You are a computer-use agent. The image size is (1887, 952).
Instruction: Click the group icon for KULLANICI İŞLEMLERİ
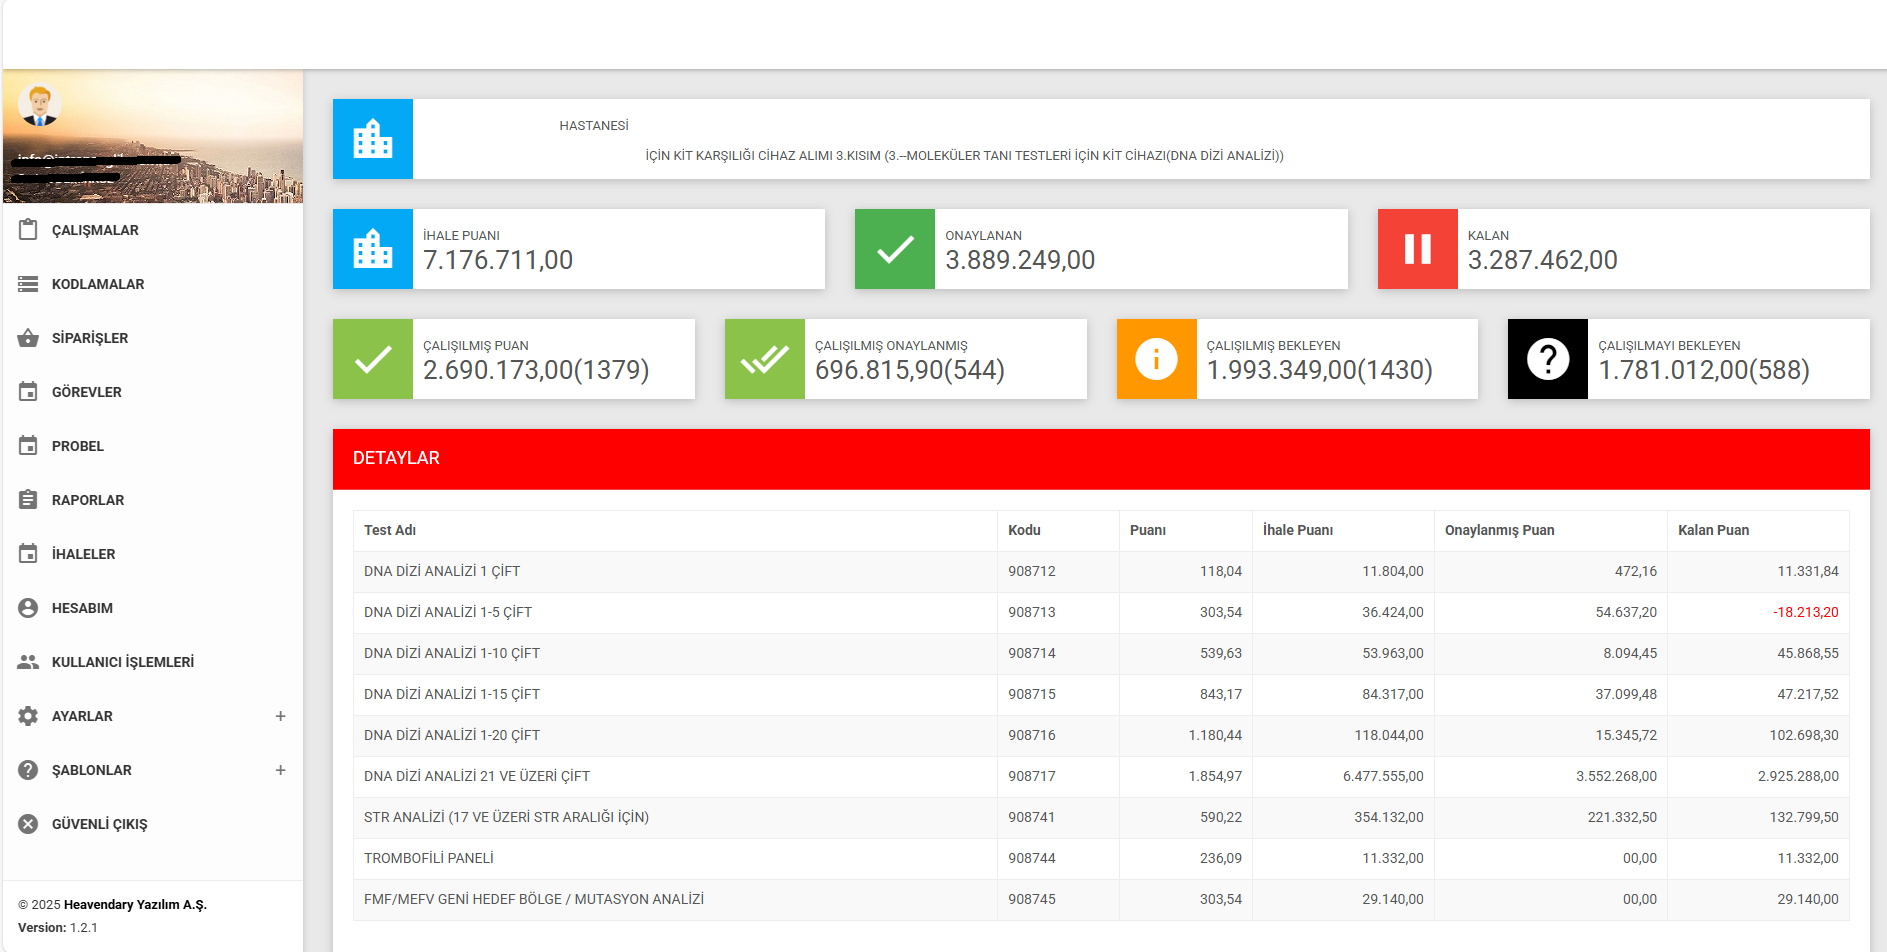point(28,662)
